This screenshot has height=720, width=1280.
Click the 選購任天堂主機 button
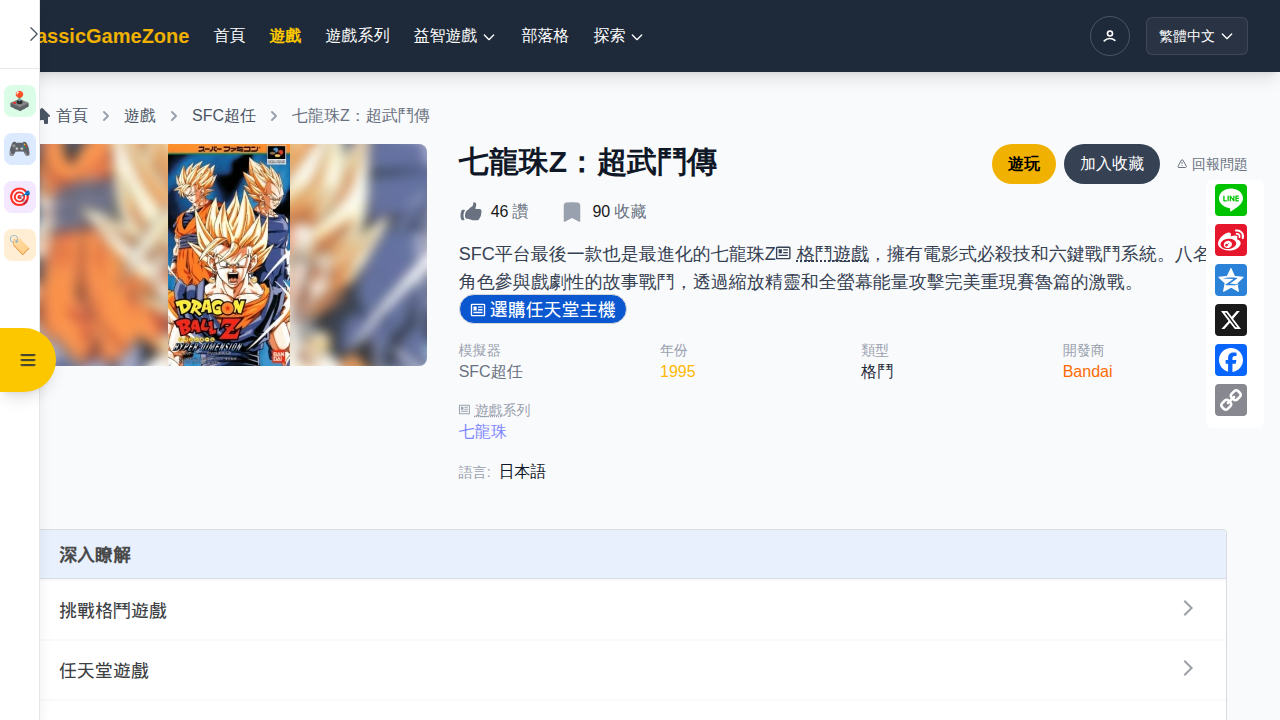543,310
